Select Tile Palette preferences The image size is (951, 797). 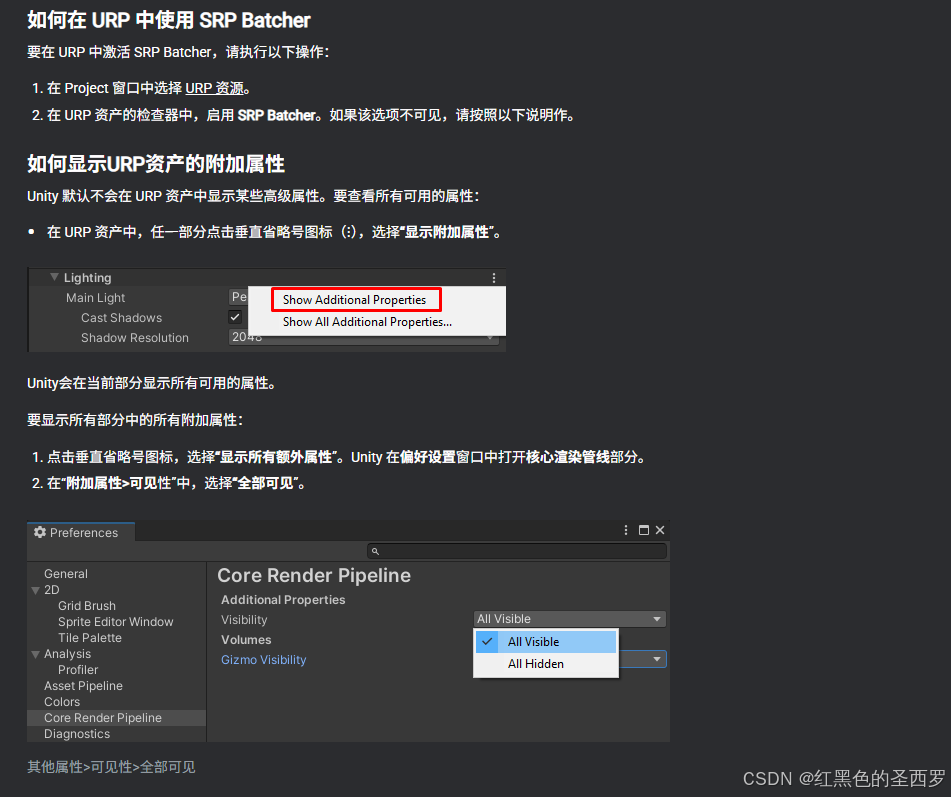tap(90, 637)
